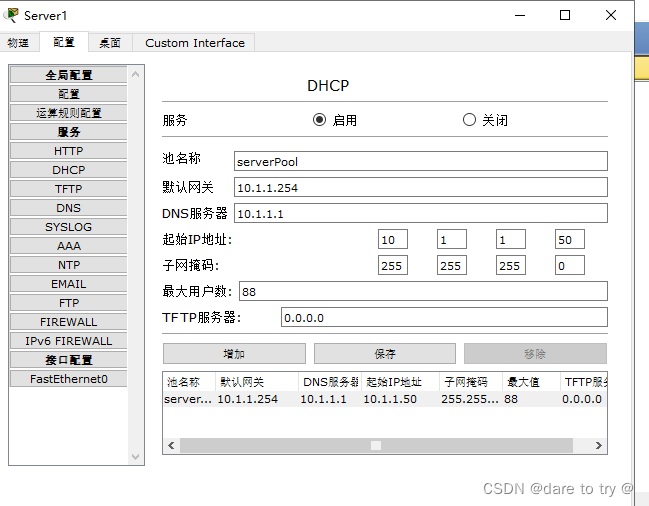Click the 移除 (remove) button
This screenshot has width=649, height=506.
pos(535,354)
